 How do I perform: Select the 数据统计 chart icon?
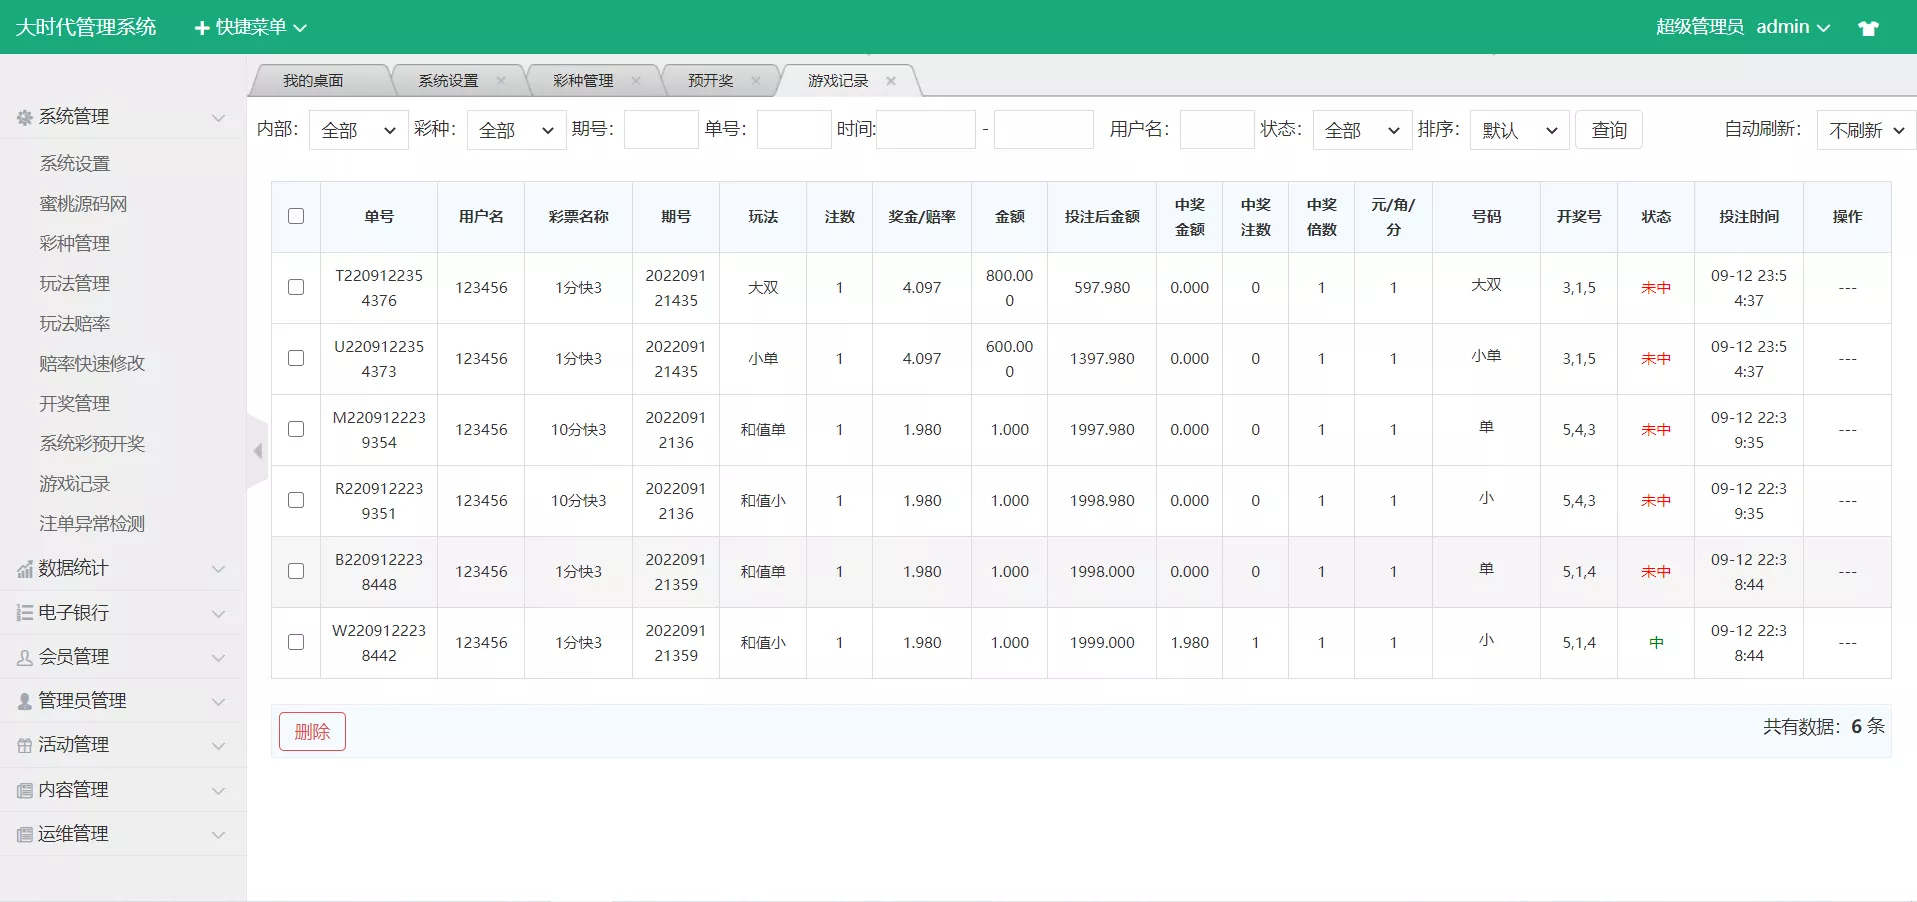(23, 568)
